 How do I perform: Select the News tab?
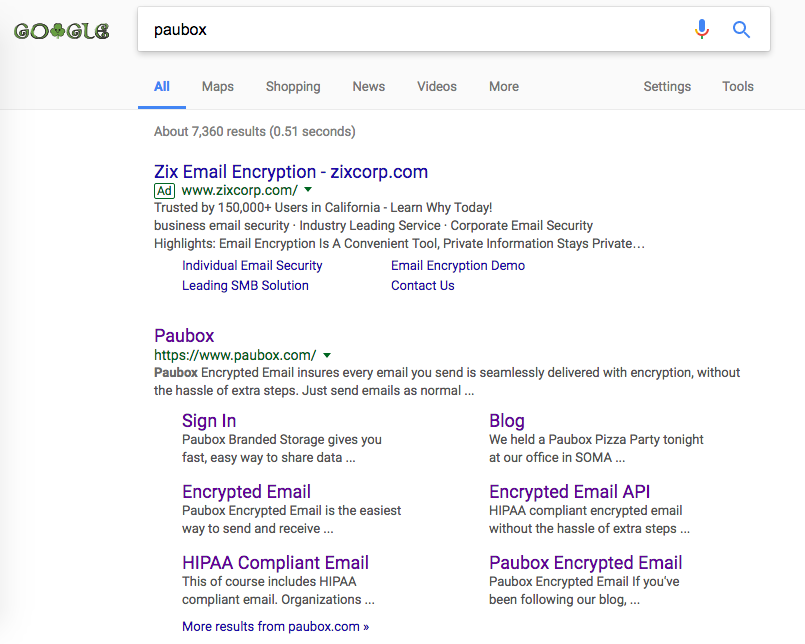point(368,87)
